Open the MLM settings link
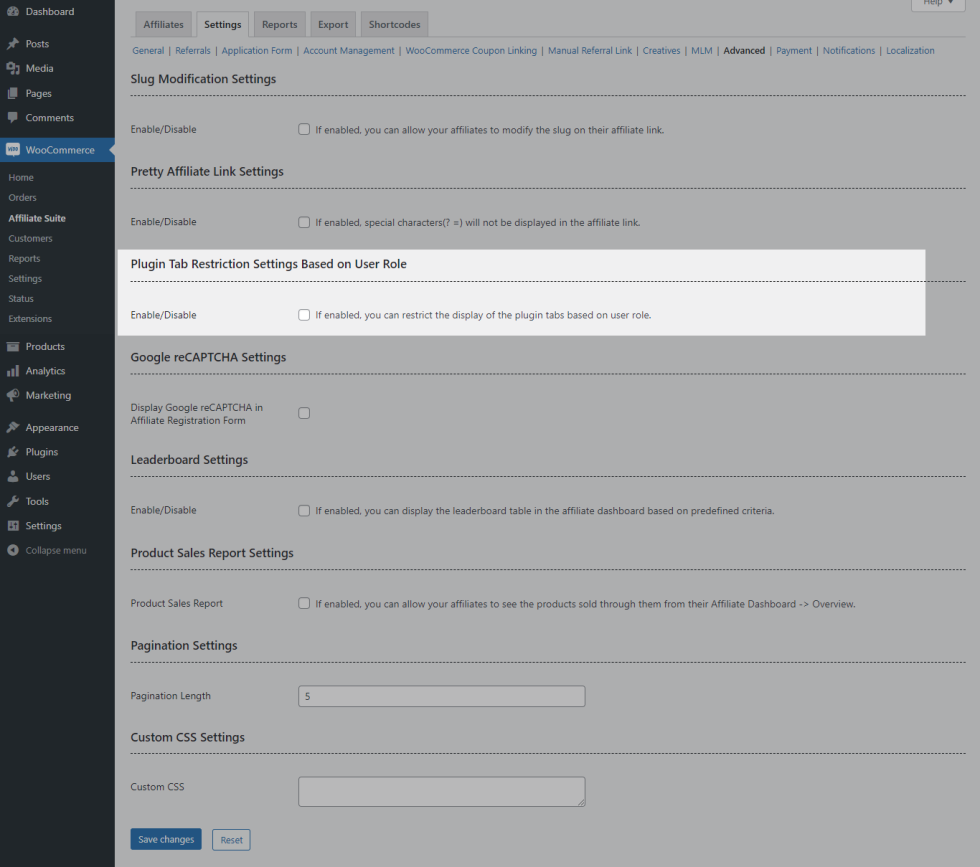This screenshot has width=980, height=867. 702,51
